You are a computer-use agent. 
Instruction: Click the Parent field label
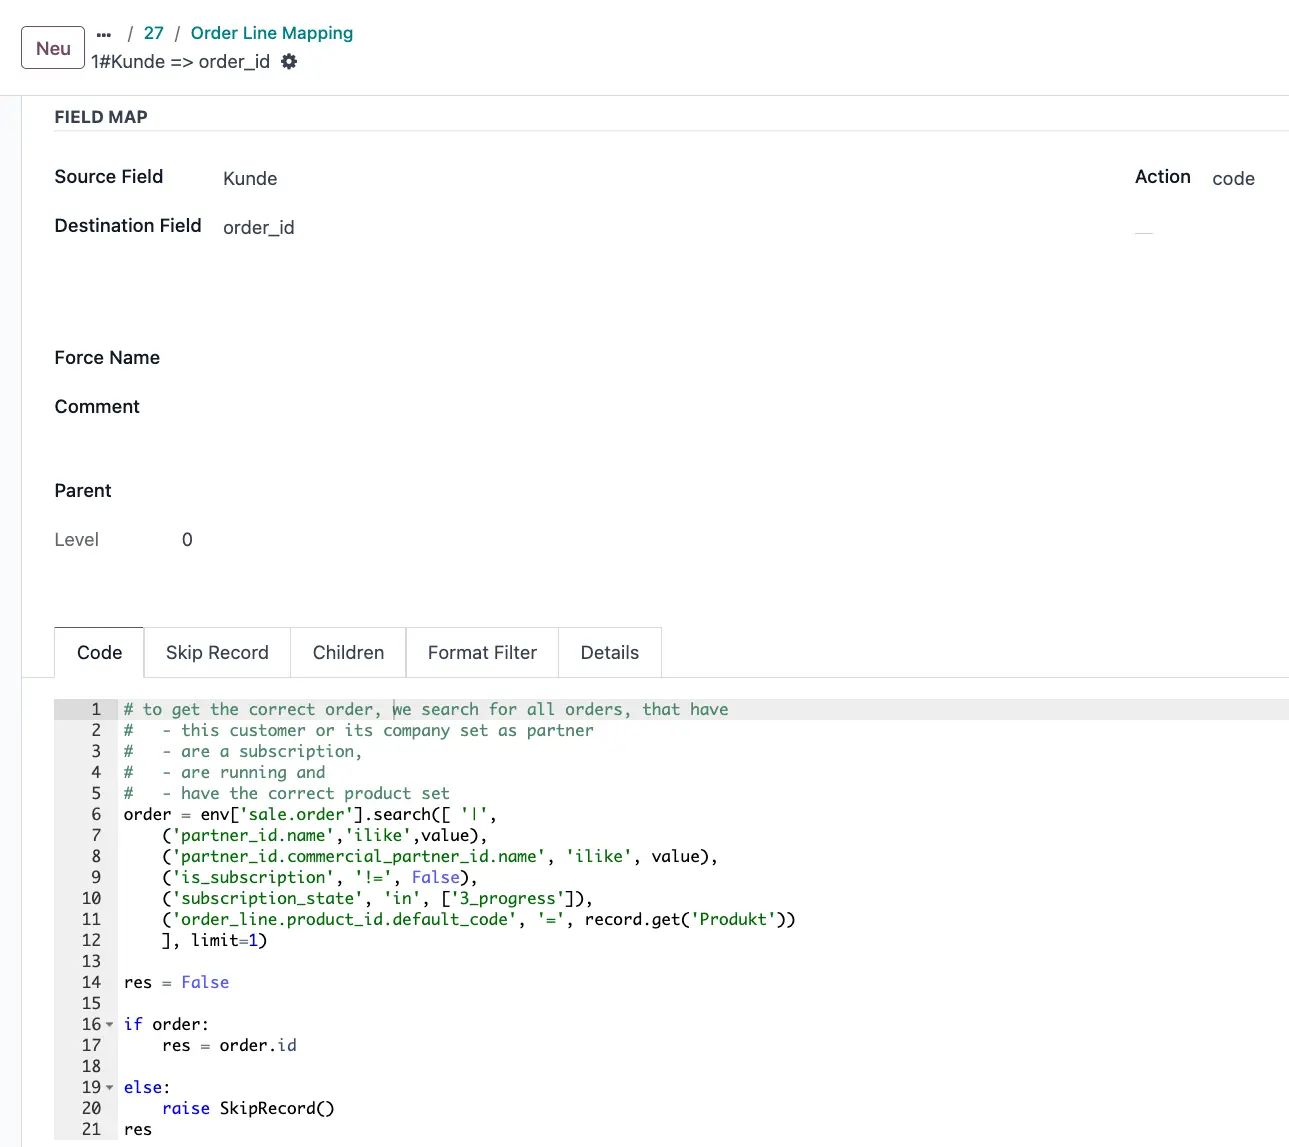(x=83, y=490)
